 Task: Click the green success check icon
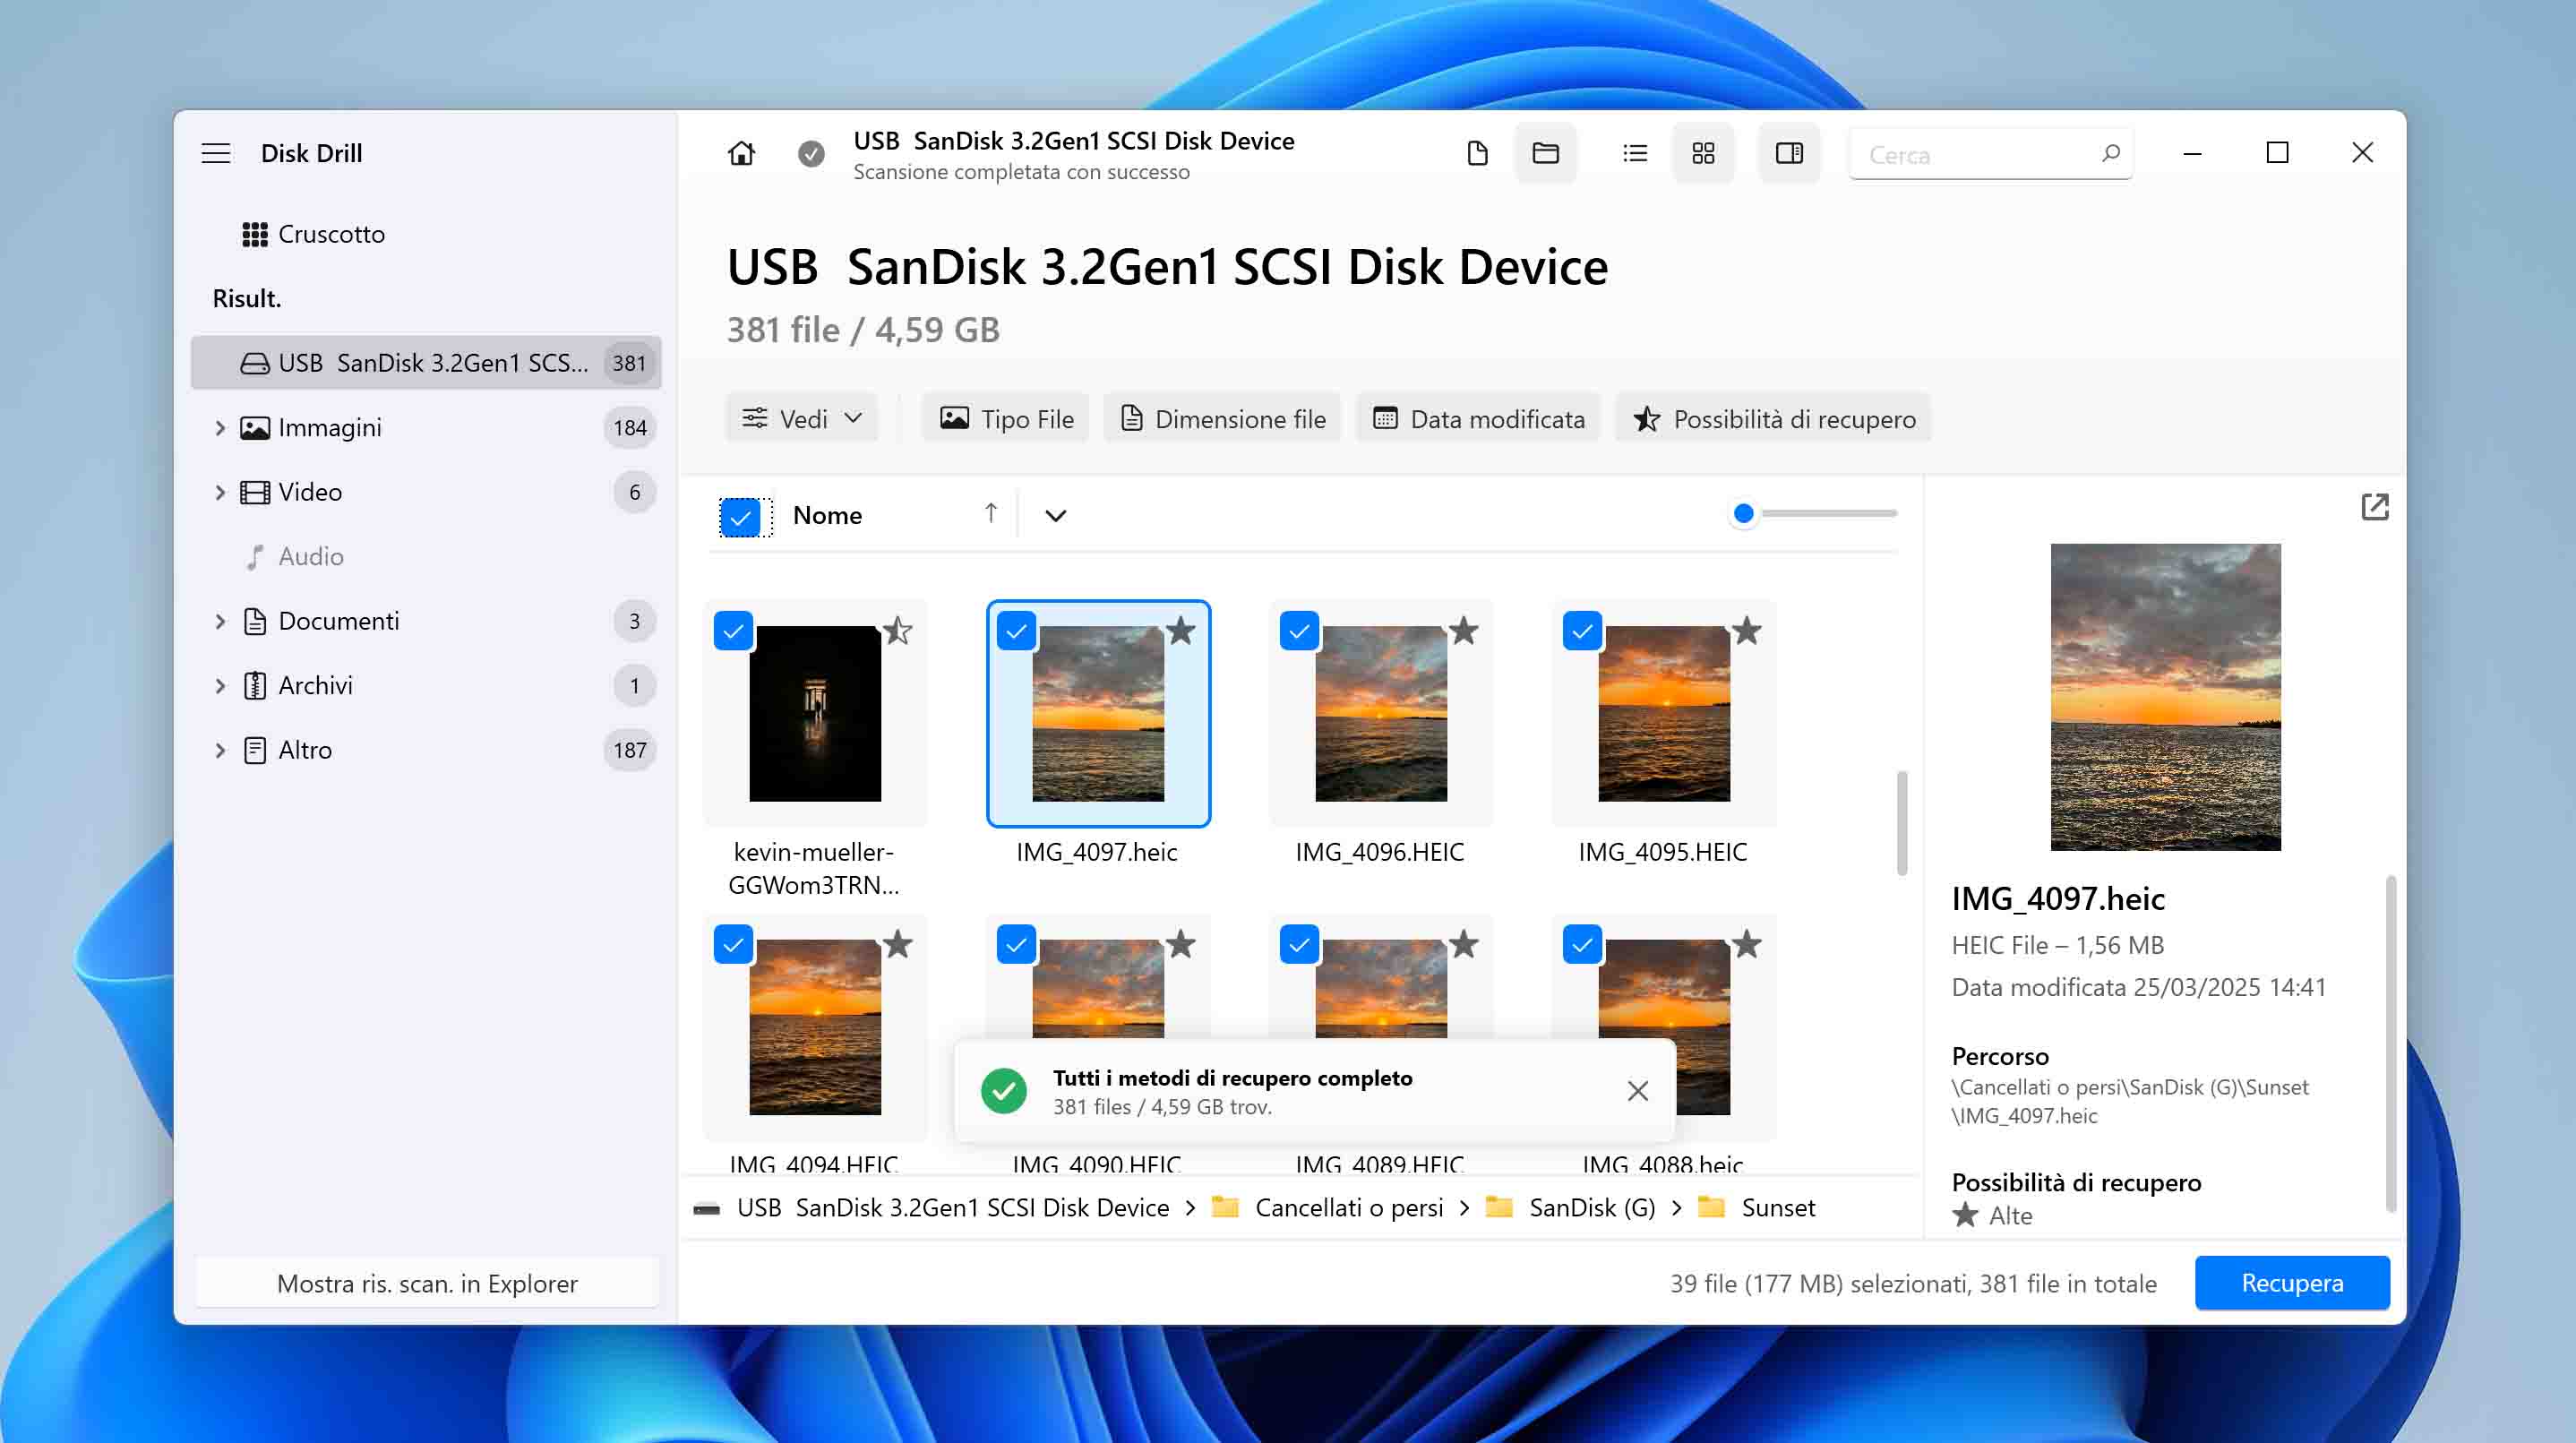click(1003, 1091)
